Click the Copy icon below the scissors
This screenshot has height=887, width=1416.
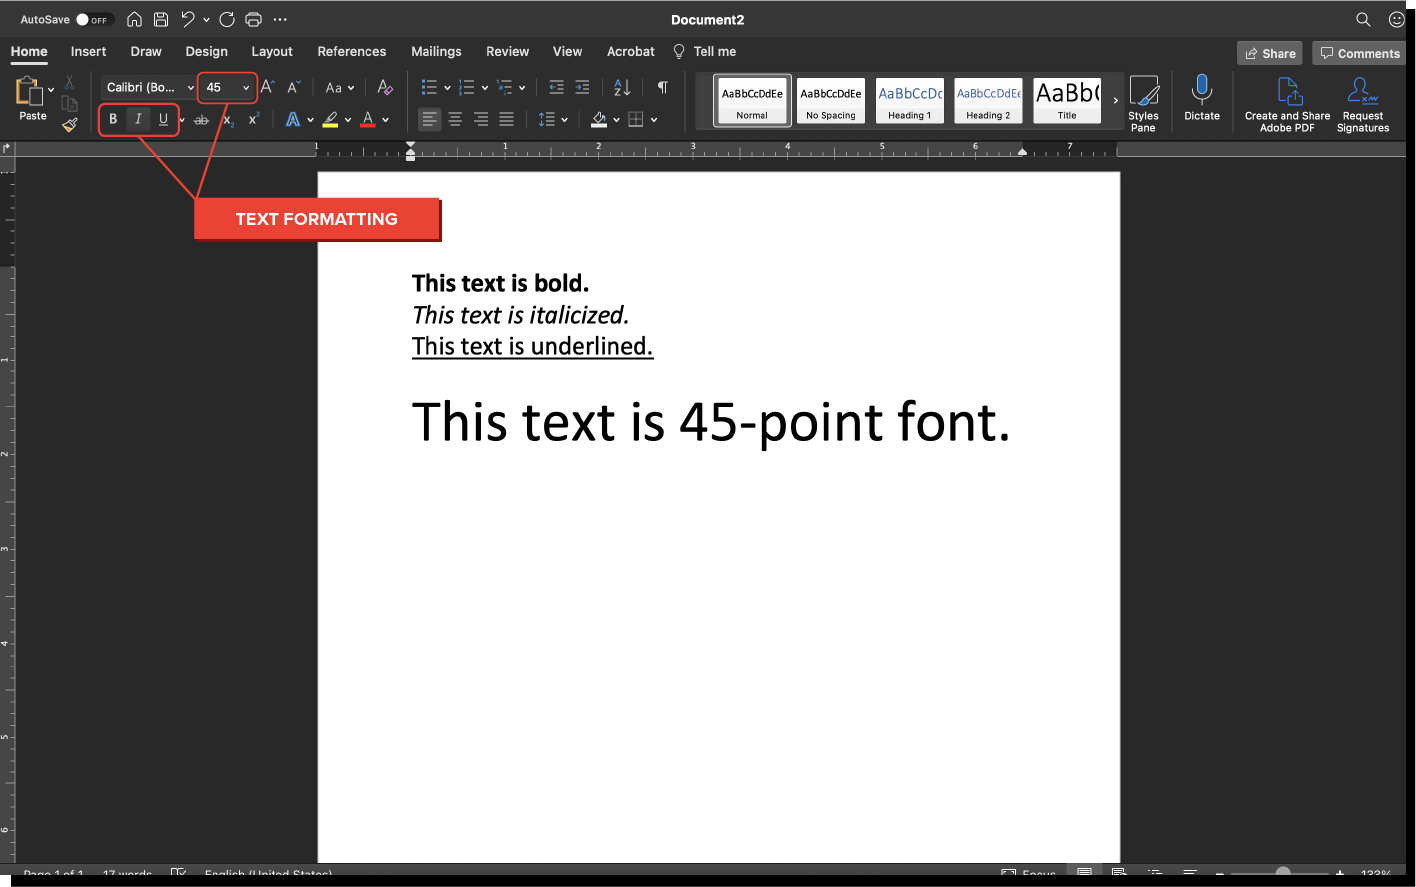tap(69, 103)
